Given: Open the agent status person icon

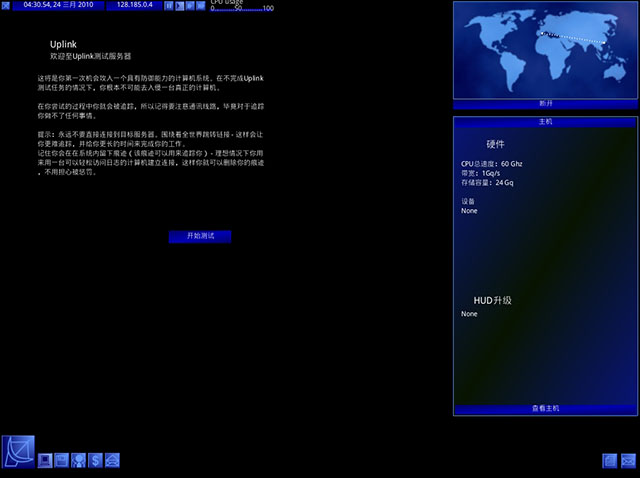Looking at the screenshot, I should click(x=78, y=460).
